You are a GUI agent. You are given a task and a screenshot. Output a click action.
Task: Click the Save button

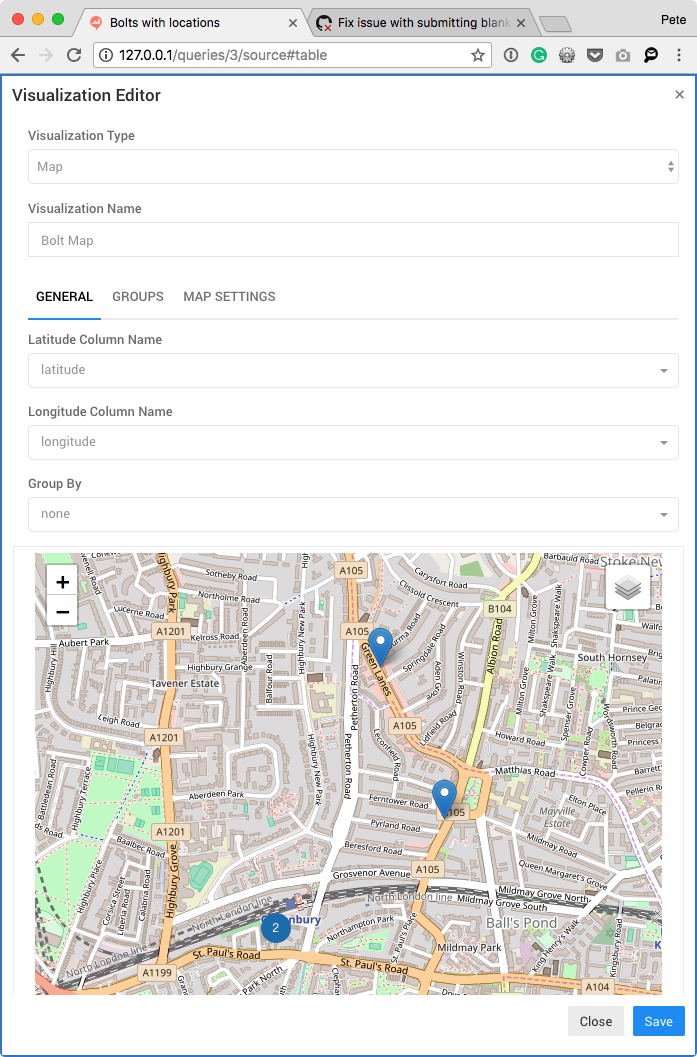click(659, 1021)
